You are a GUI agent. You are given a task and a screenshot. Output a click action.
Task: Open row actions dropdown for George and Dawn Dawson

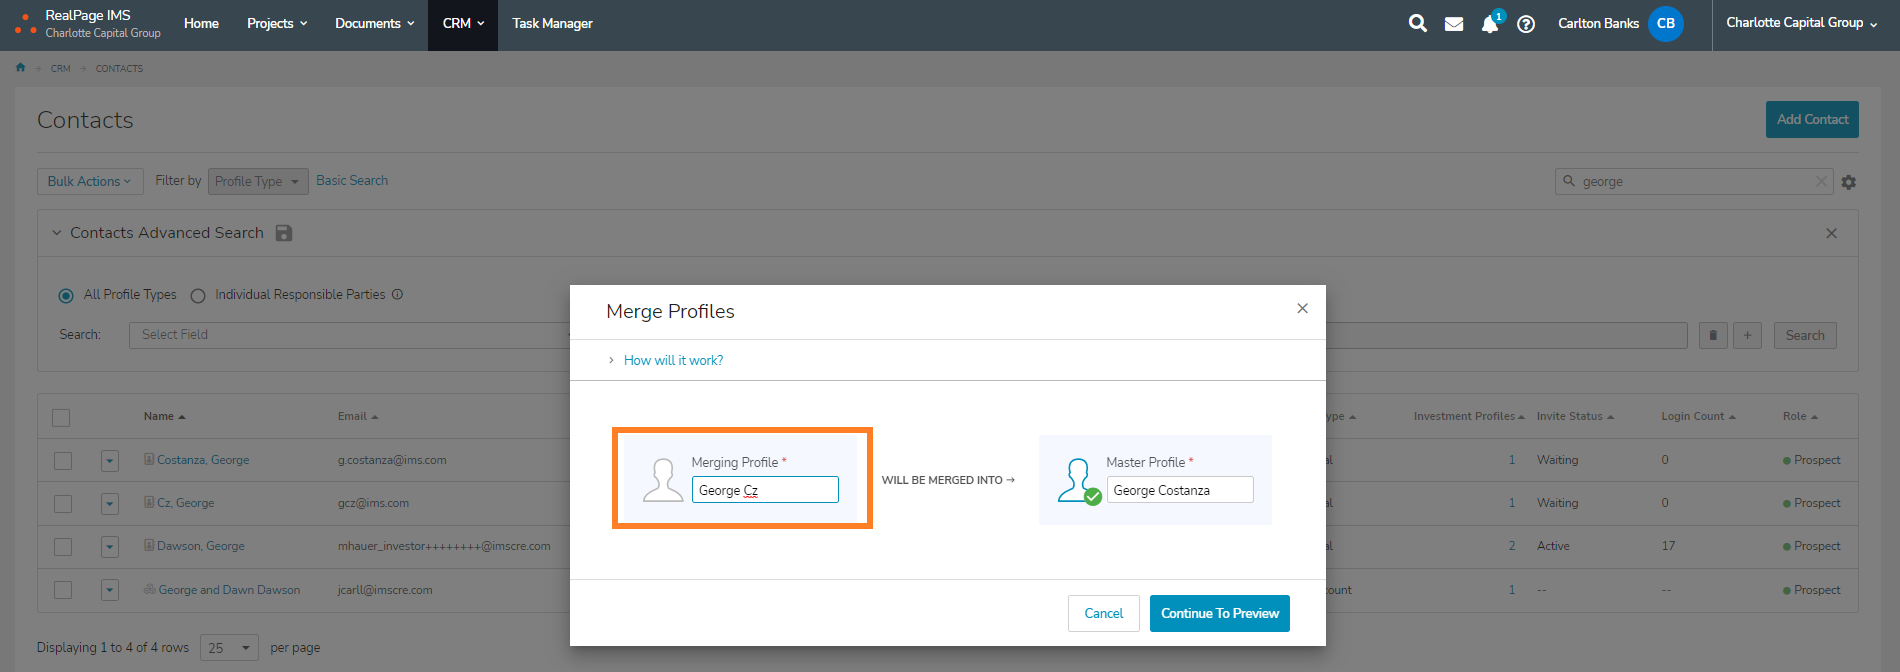coord(110,590)
